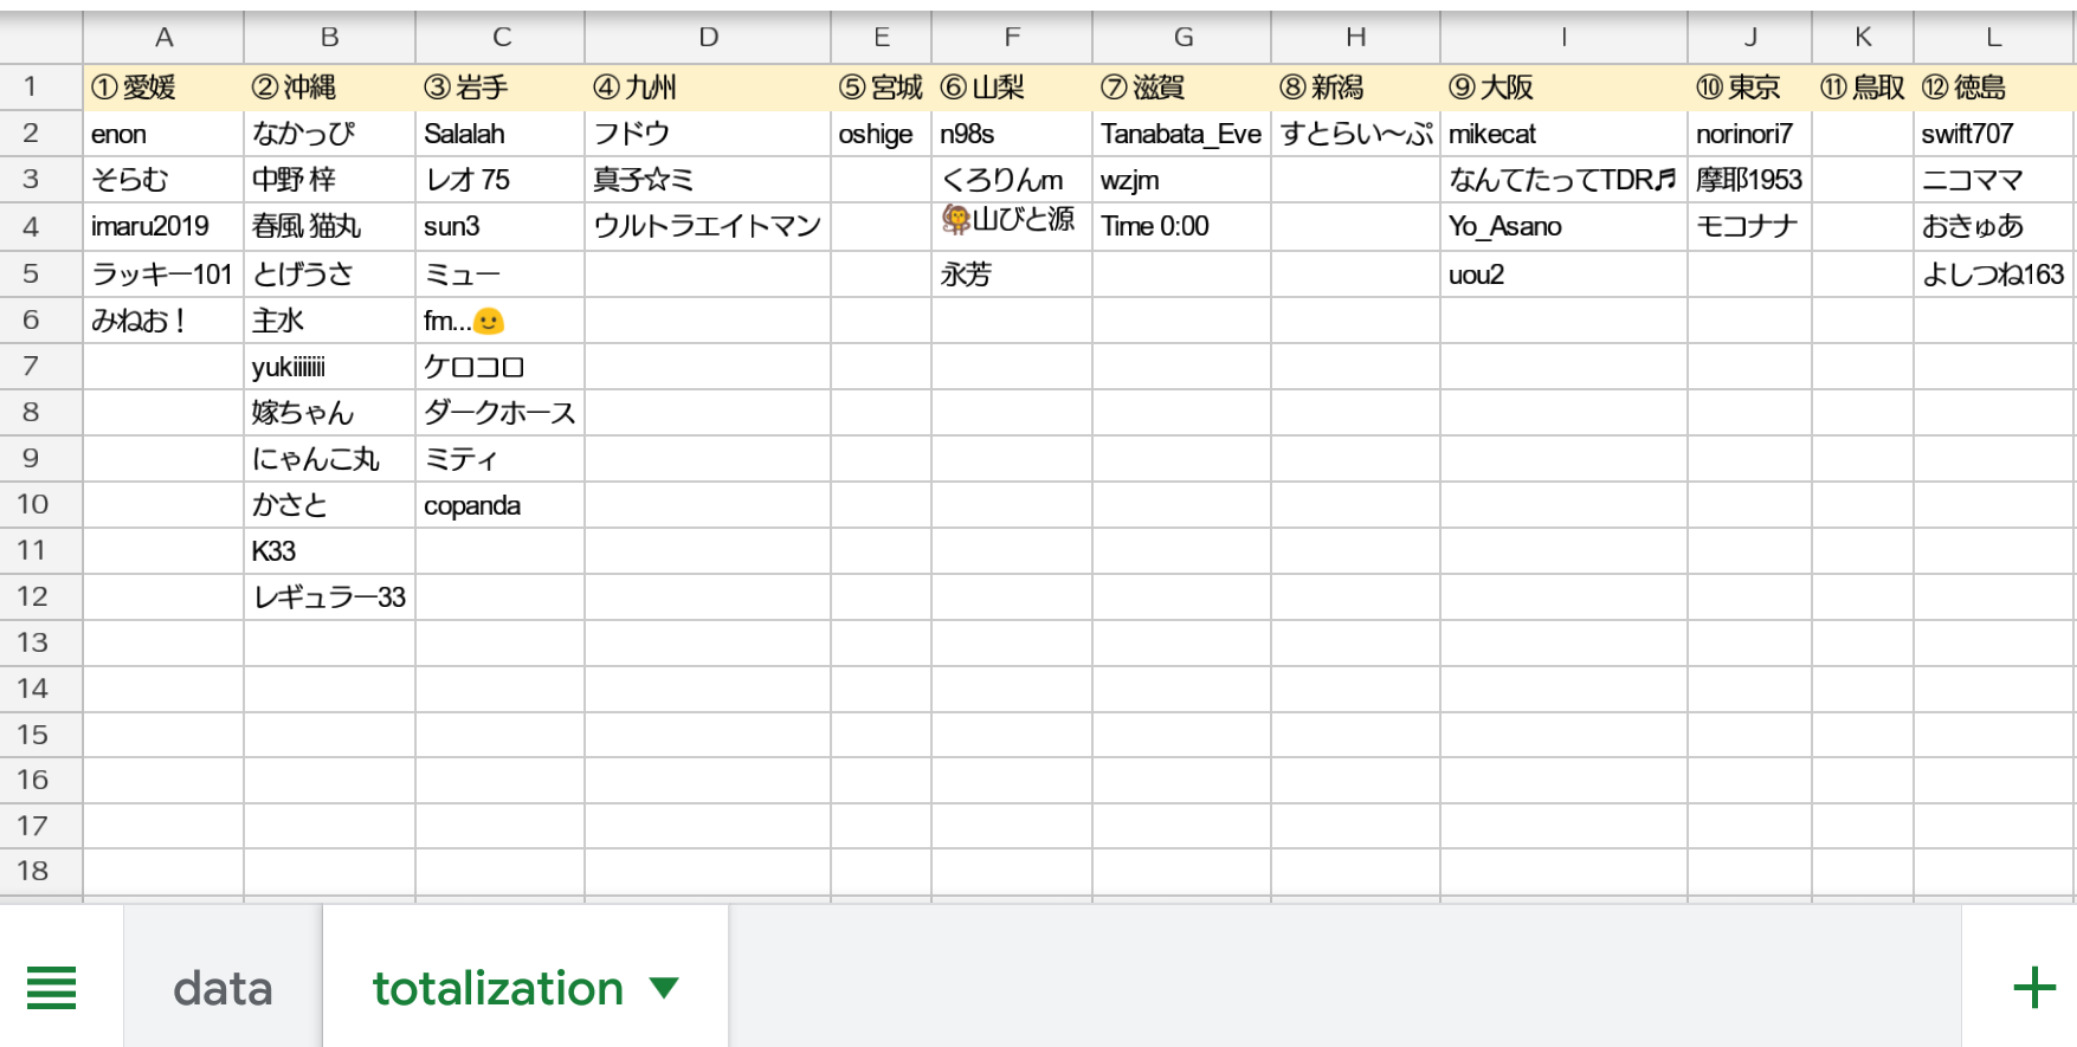2077x1047 pixels.
Task: Select column D header
Action: [x=707, y=38]
